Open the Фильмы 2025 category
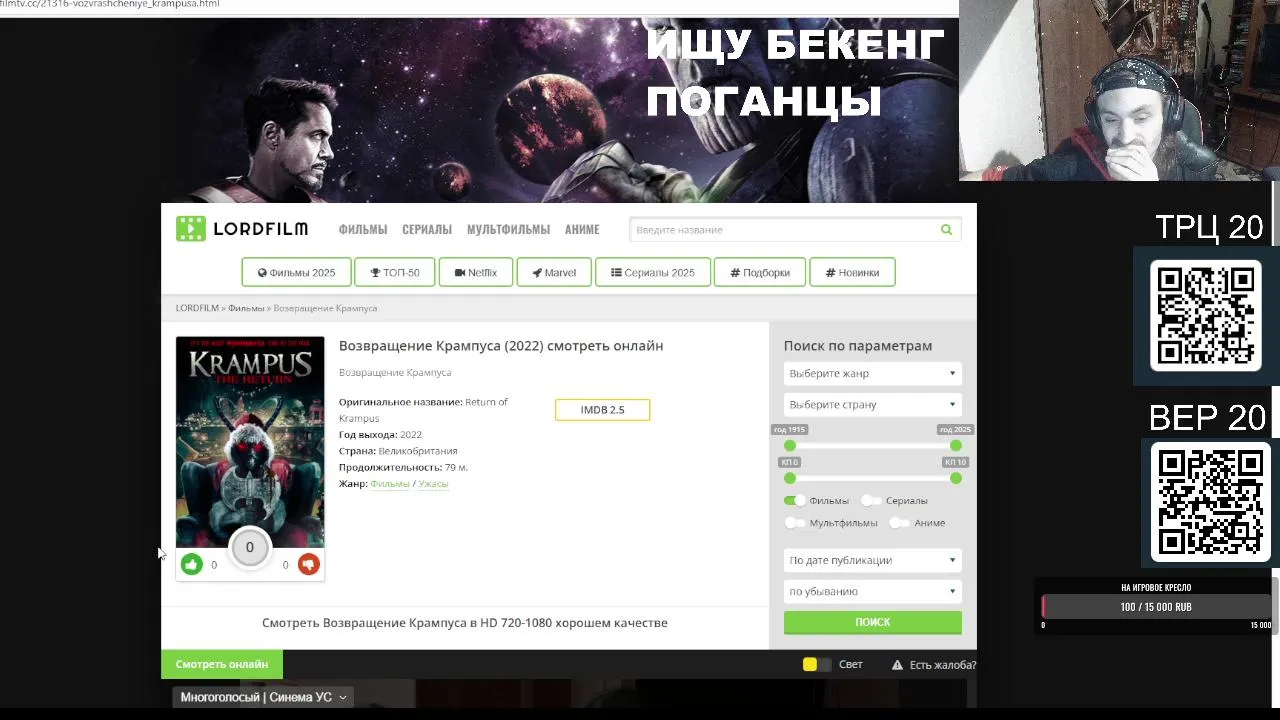 pos(296,272)
